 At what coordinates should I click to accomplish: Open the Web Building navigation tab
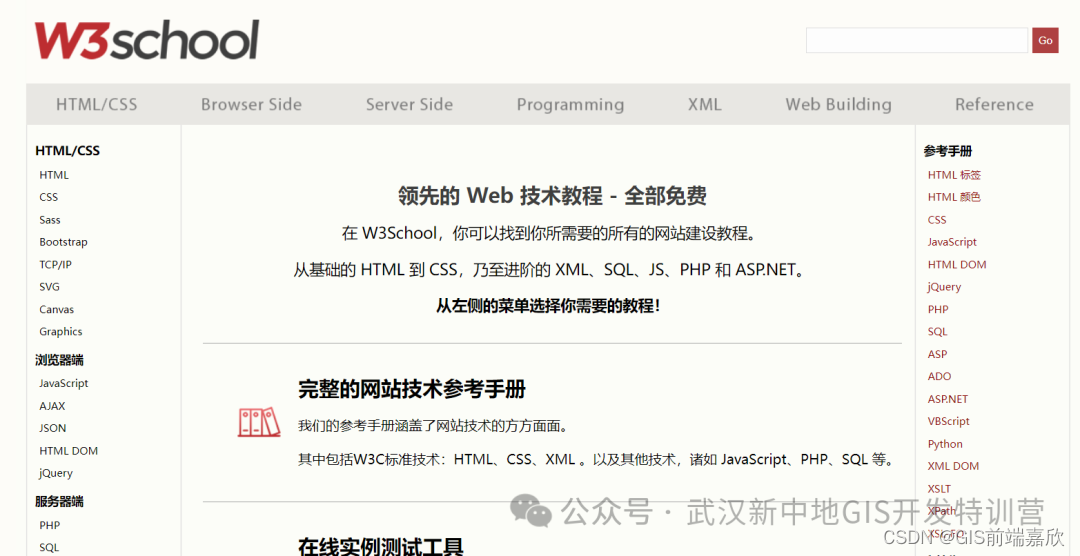pos(838,105)
